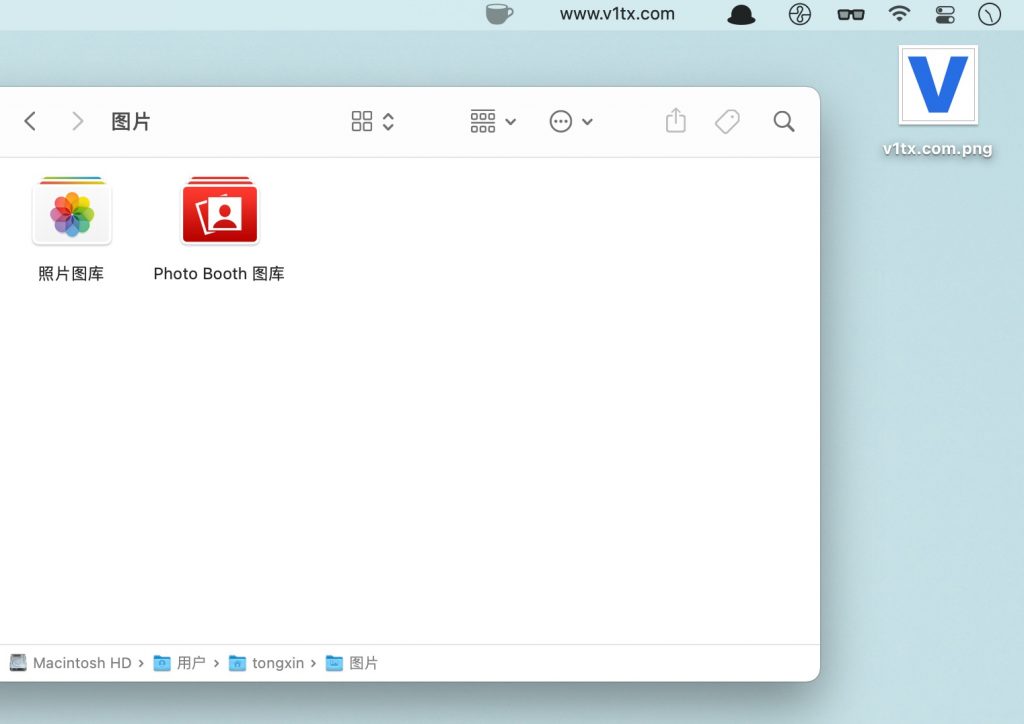Click tongxin folder in the path bar
Screen dimensions: 1024x724
pos(266,663)
